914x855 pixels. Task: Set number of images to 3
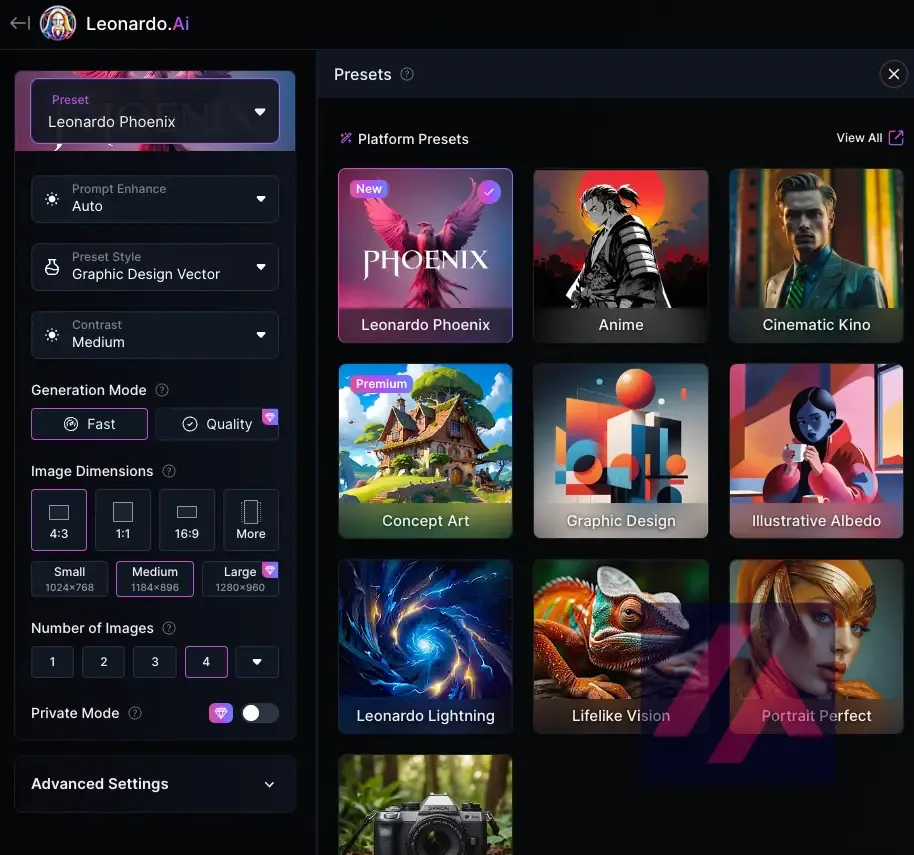point(155,662)
